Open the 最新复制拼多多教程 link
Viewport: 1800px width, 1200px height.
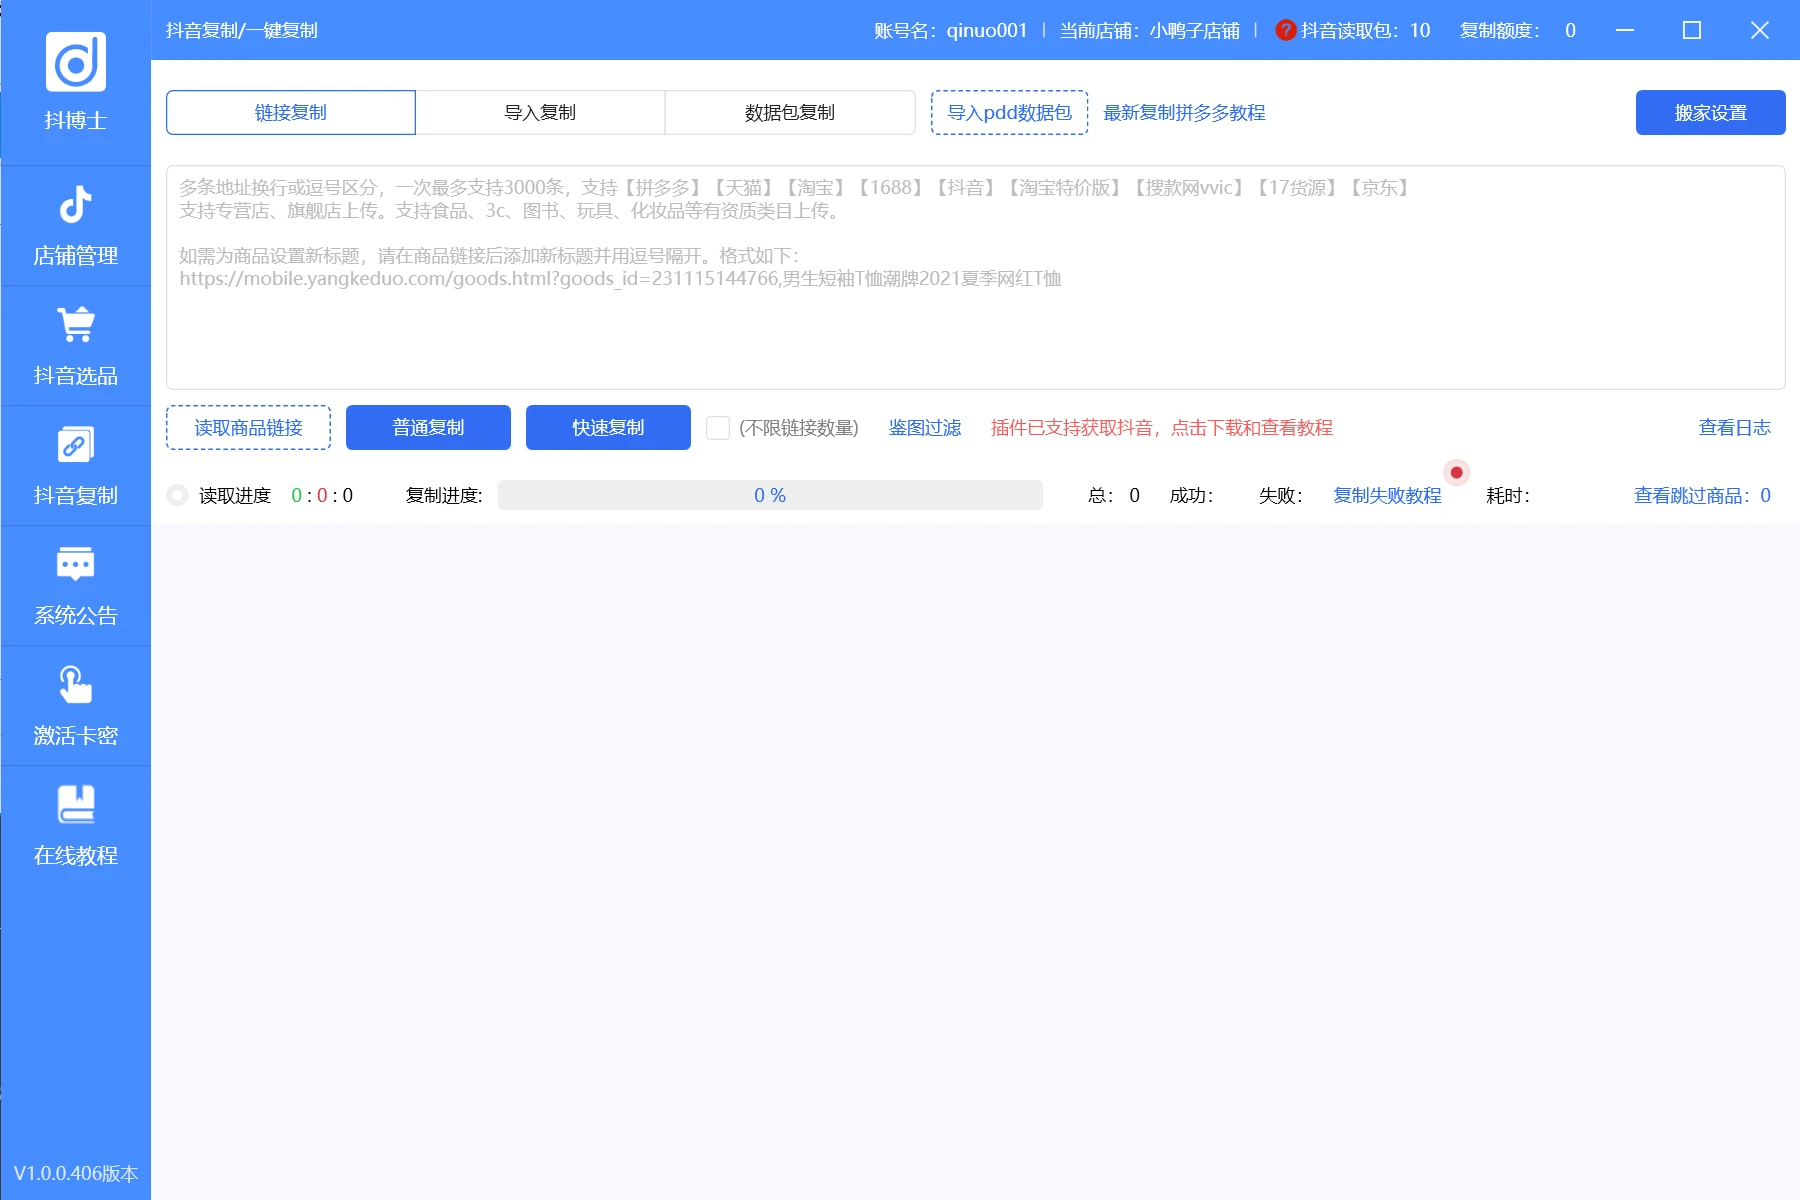tap(1184, 112)
